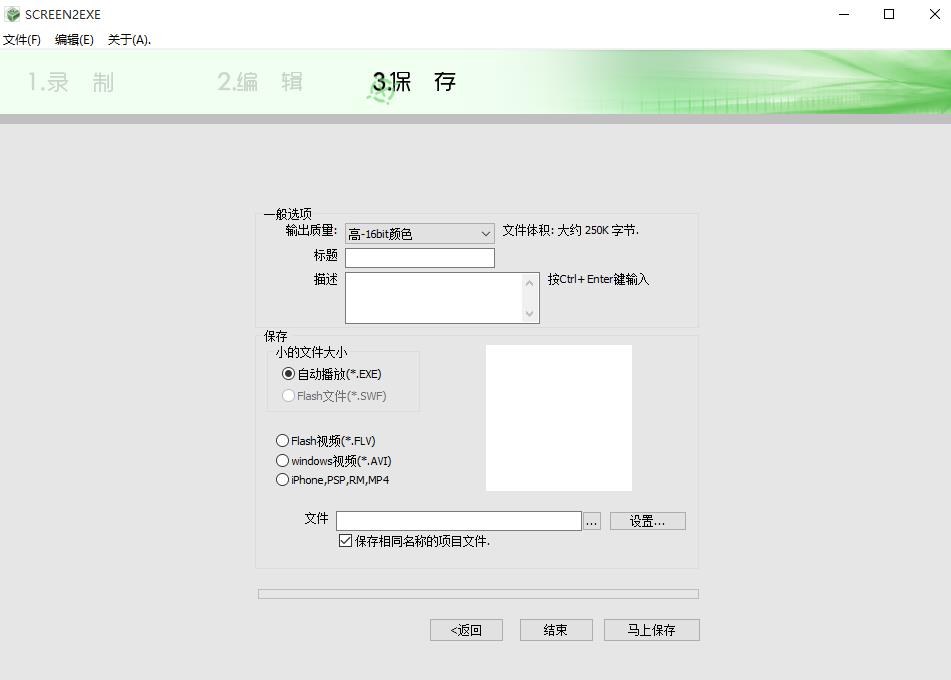
Task: Click the 马上保存 save now button
Action: pyautogui.click(x=651, y=630)
